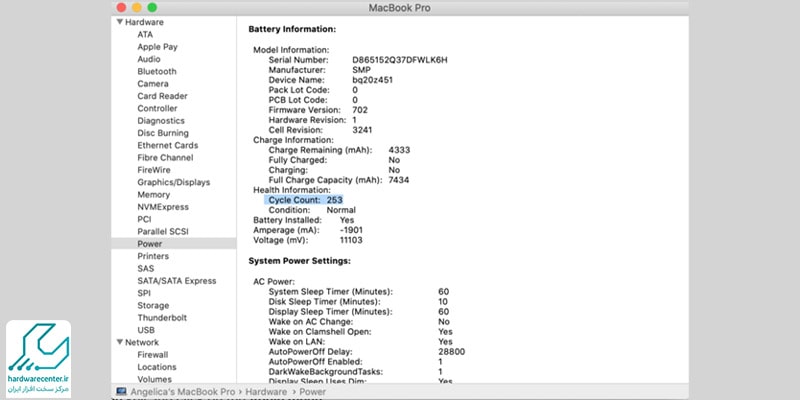Collapse the Hardware section triangle

point(120,22)
